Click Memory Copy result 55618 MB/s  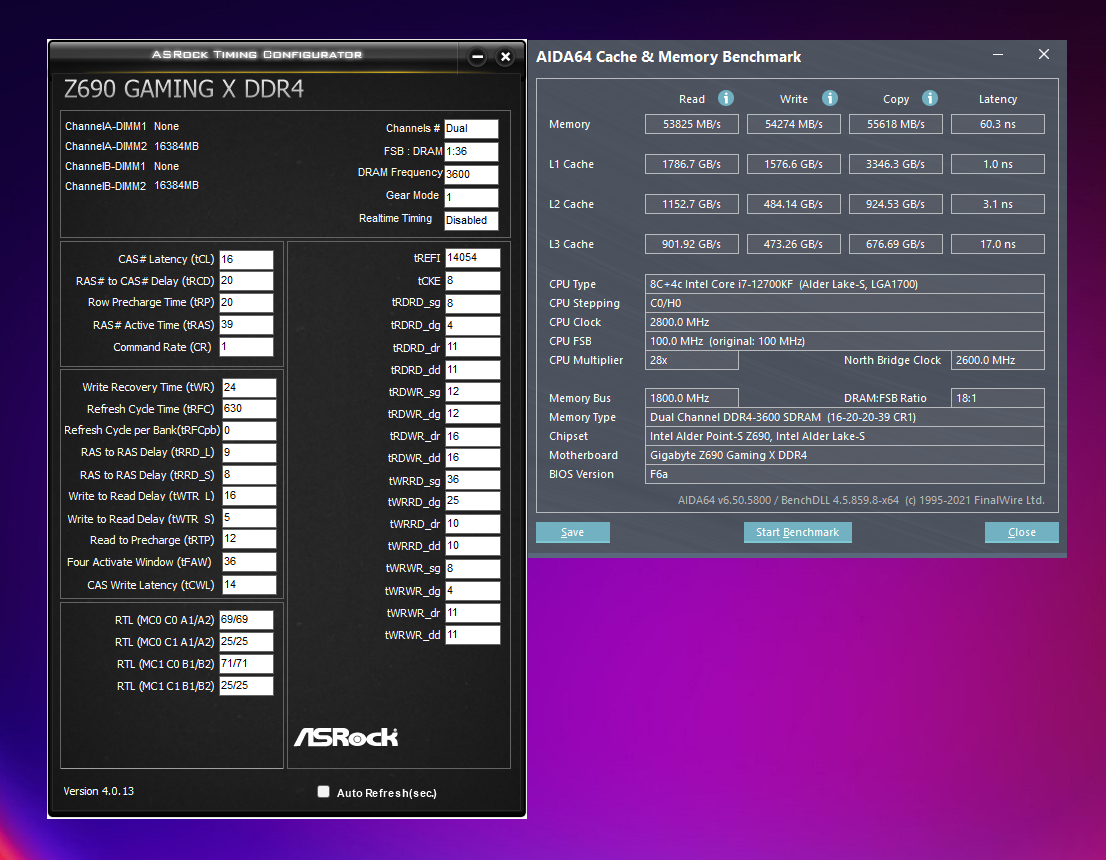pyautogui.click(x=896, y=124)
